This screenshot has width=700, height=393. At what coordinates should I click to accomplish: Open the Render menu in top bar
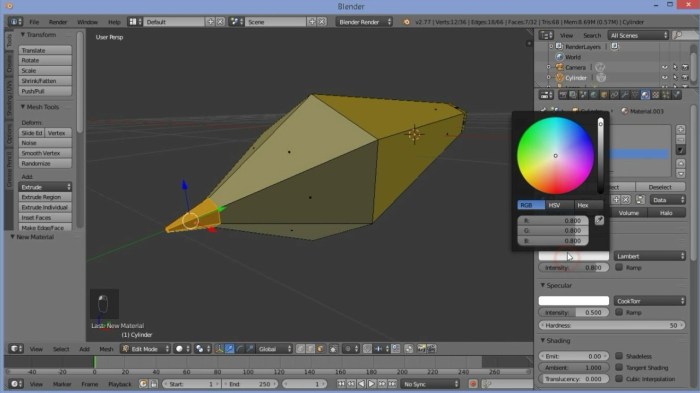tap(58, 22)
